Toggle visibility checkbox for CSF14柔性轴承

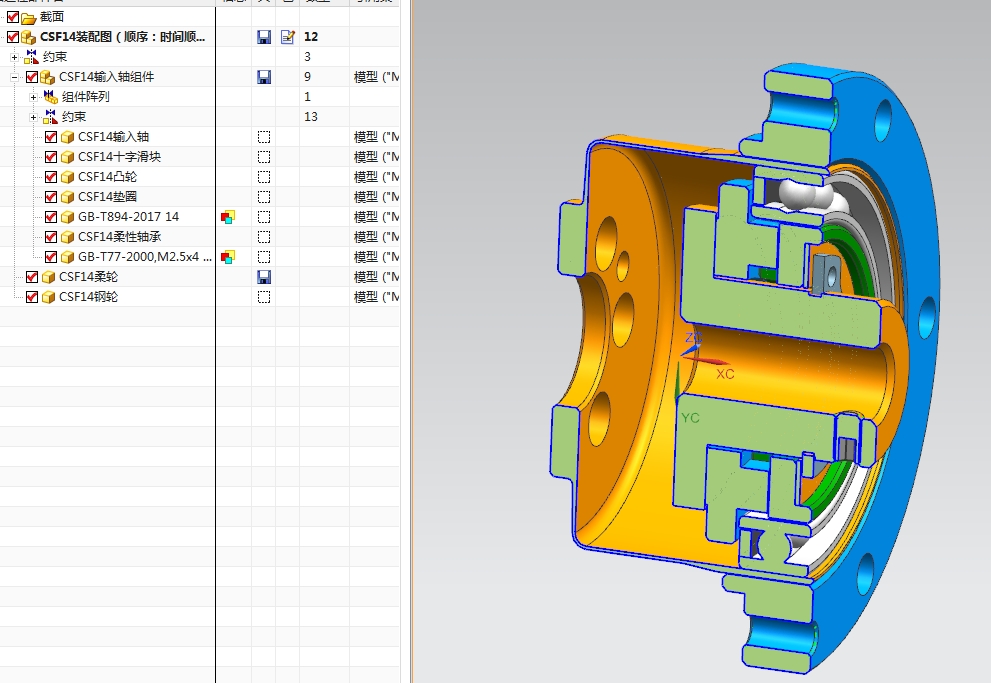(51, 237)
